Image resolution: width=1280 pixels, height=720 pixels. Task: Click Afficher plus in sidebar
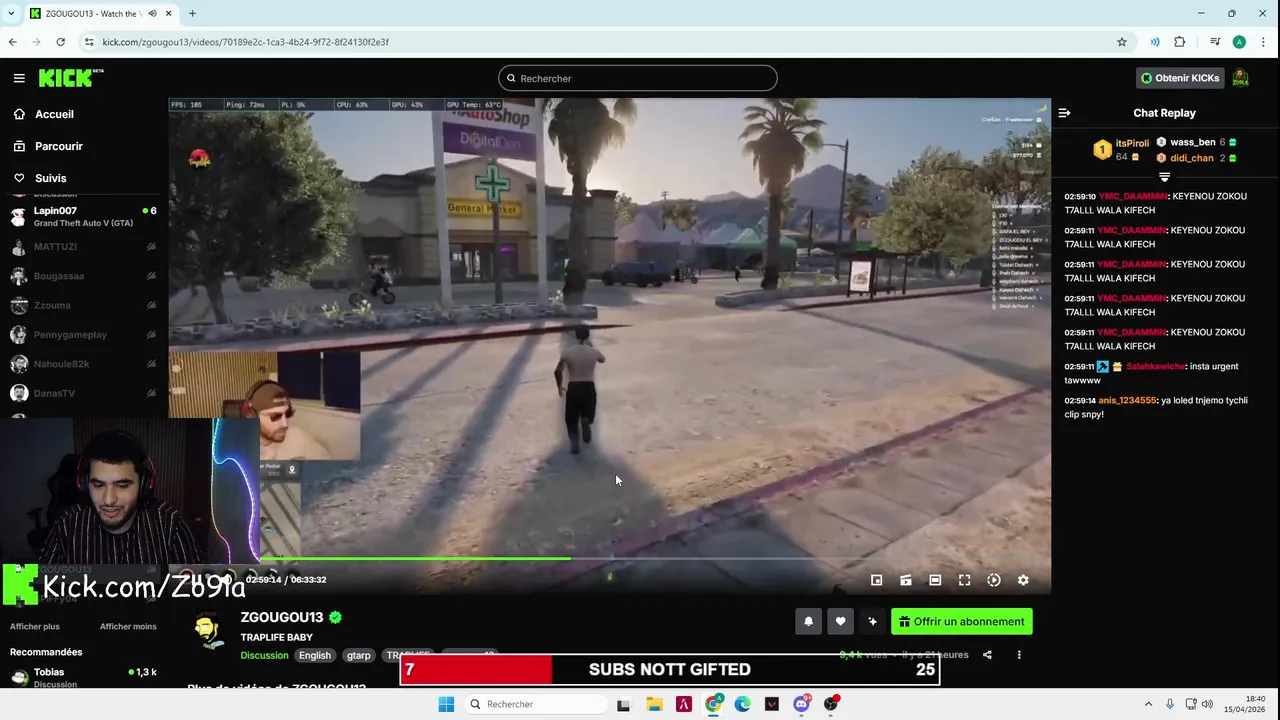pyautogui.click(x=35, y=626)
